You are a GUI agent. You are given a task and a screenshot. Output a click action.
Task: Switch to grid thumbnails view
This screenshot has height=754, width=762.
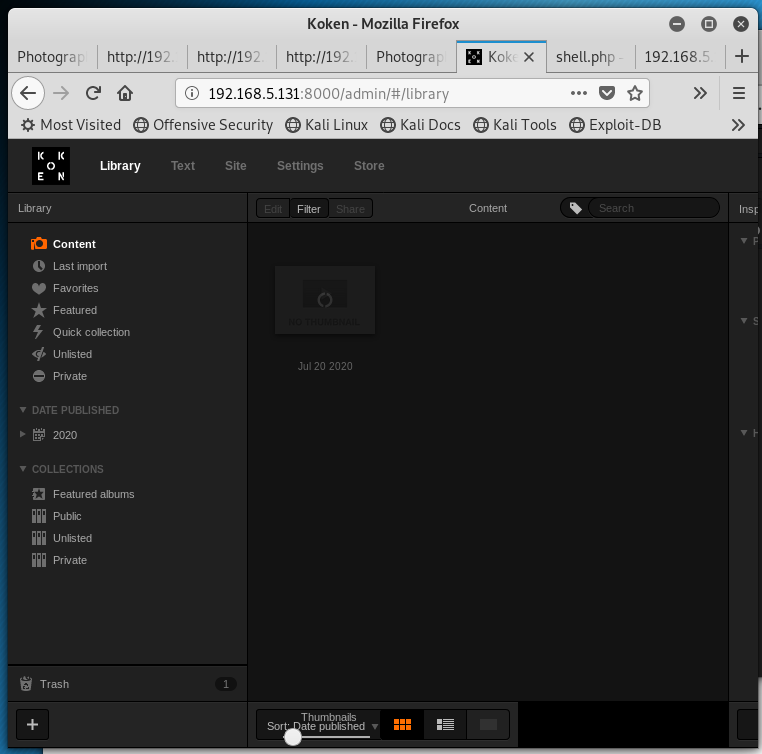coord(402,725)
